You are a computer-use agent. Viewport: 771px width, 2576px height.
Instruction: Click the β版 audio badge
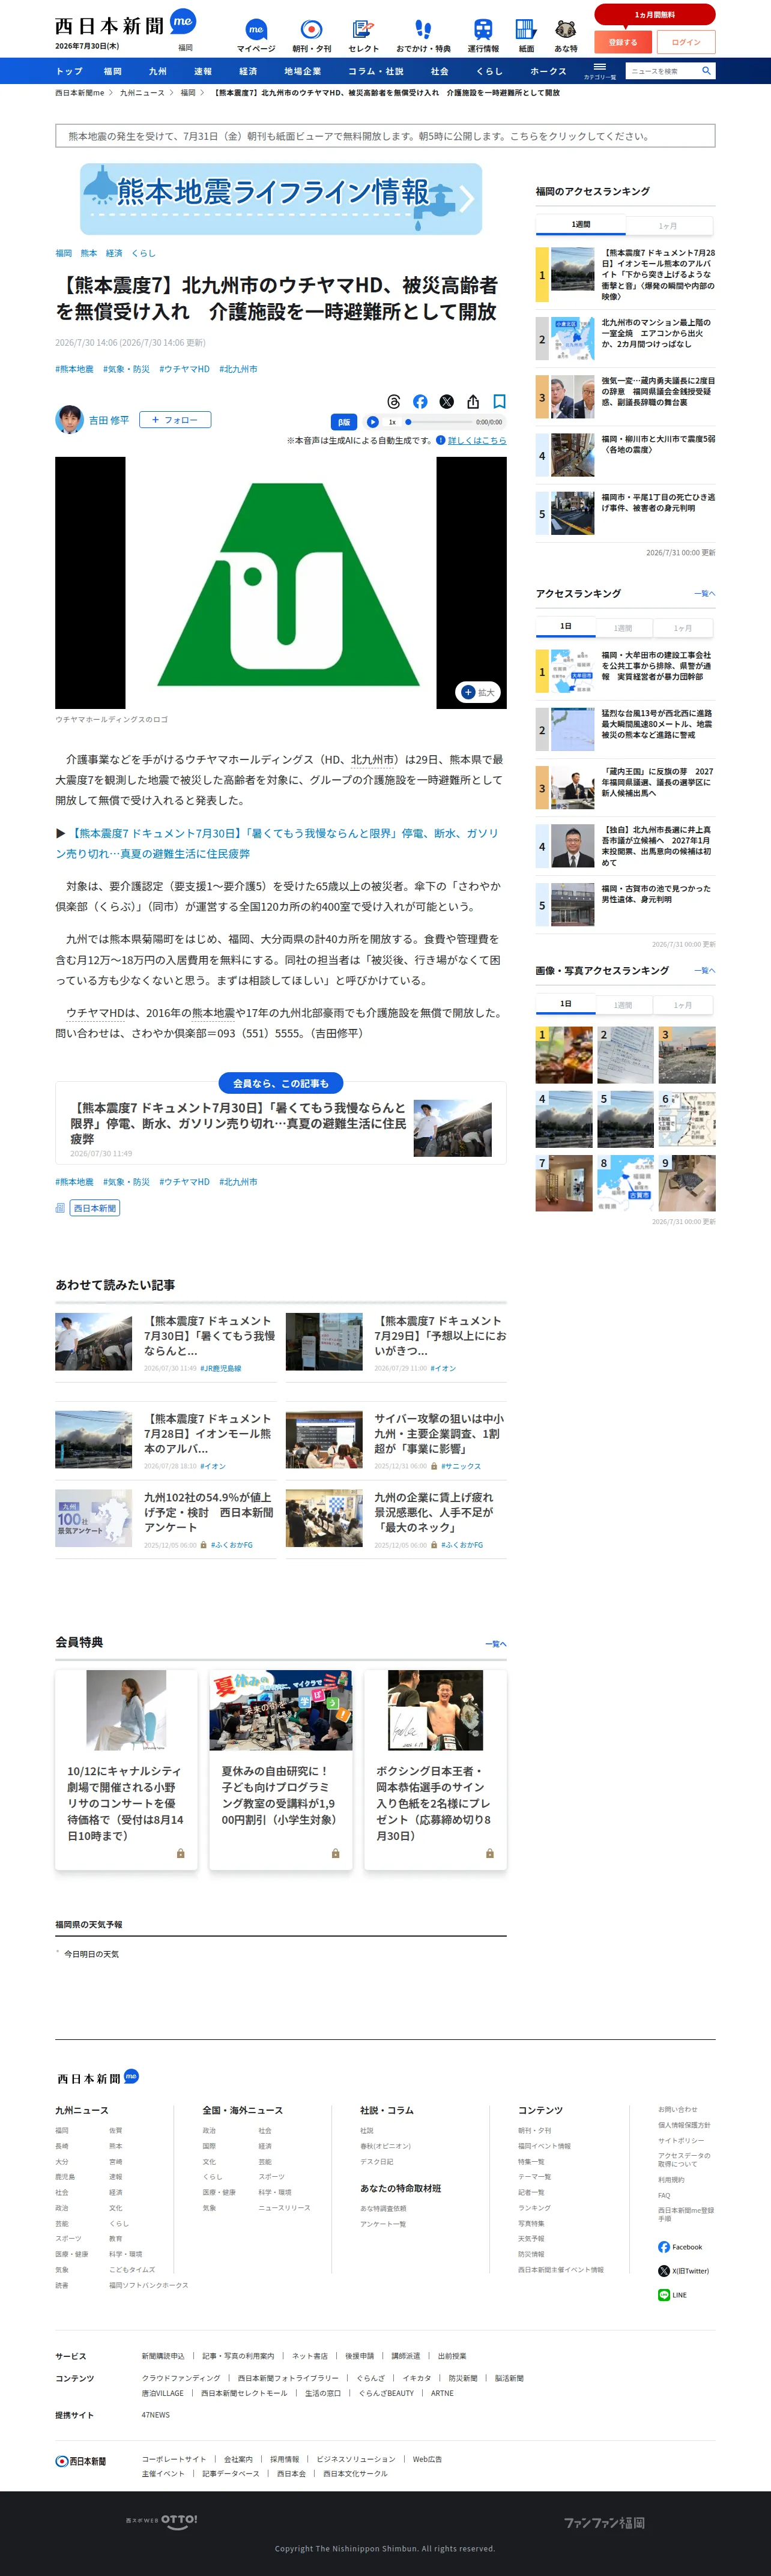tap(344, 422)
